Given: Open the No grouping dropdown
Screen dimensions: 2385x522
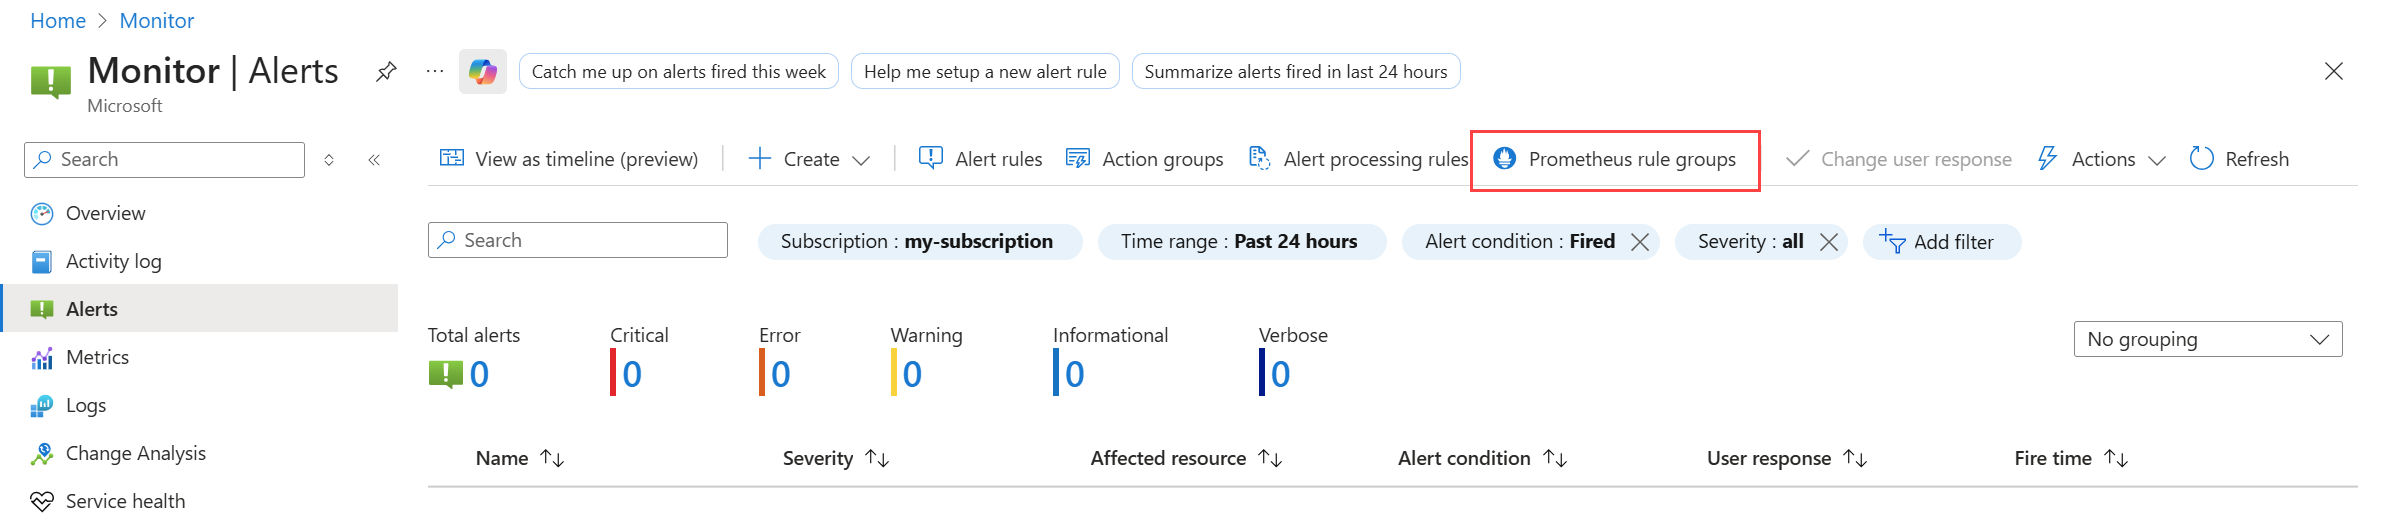Looking at the screenshot, I should coord(2207,339).
